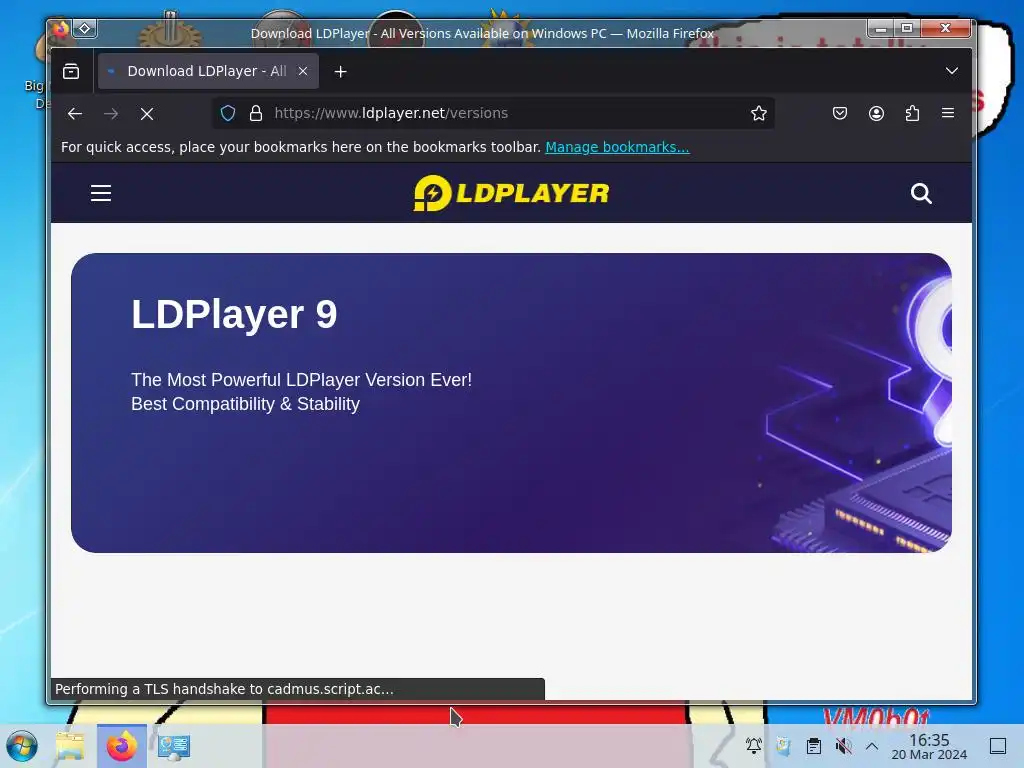Expand hidden system tray icons
Image resolution: width=1024 pixels, height=768 pixels.
(x=872, y=745)
